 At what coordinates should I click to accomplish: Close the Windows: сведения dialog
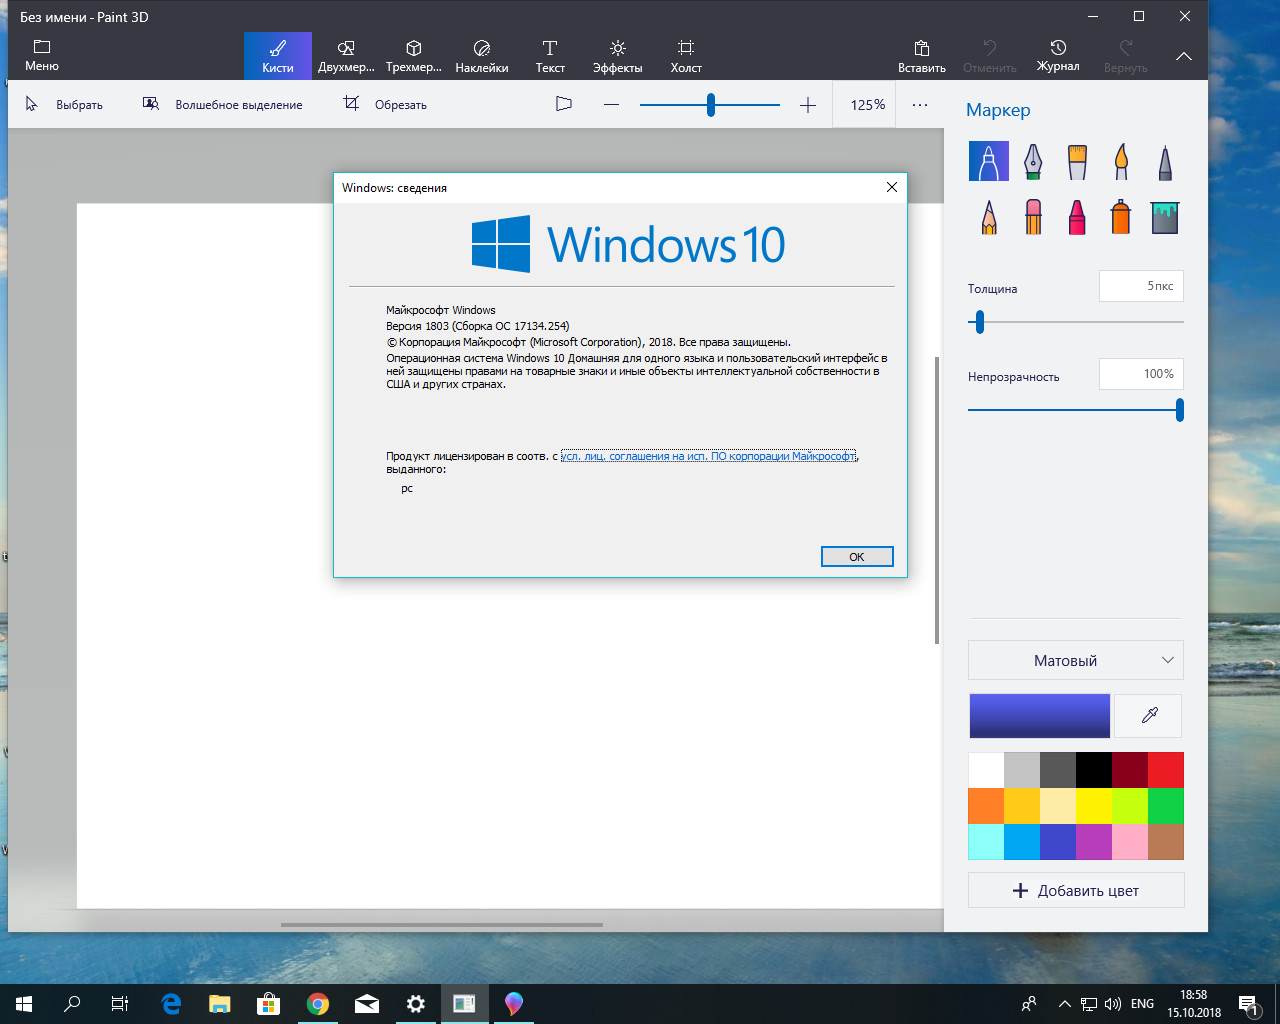pos(892,187)
